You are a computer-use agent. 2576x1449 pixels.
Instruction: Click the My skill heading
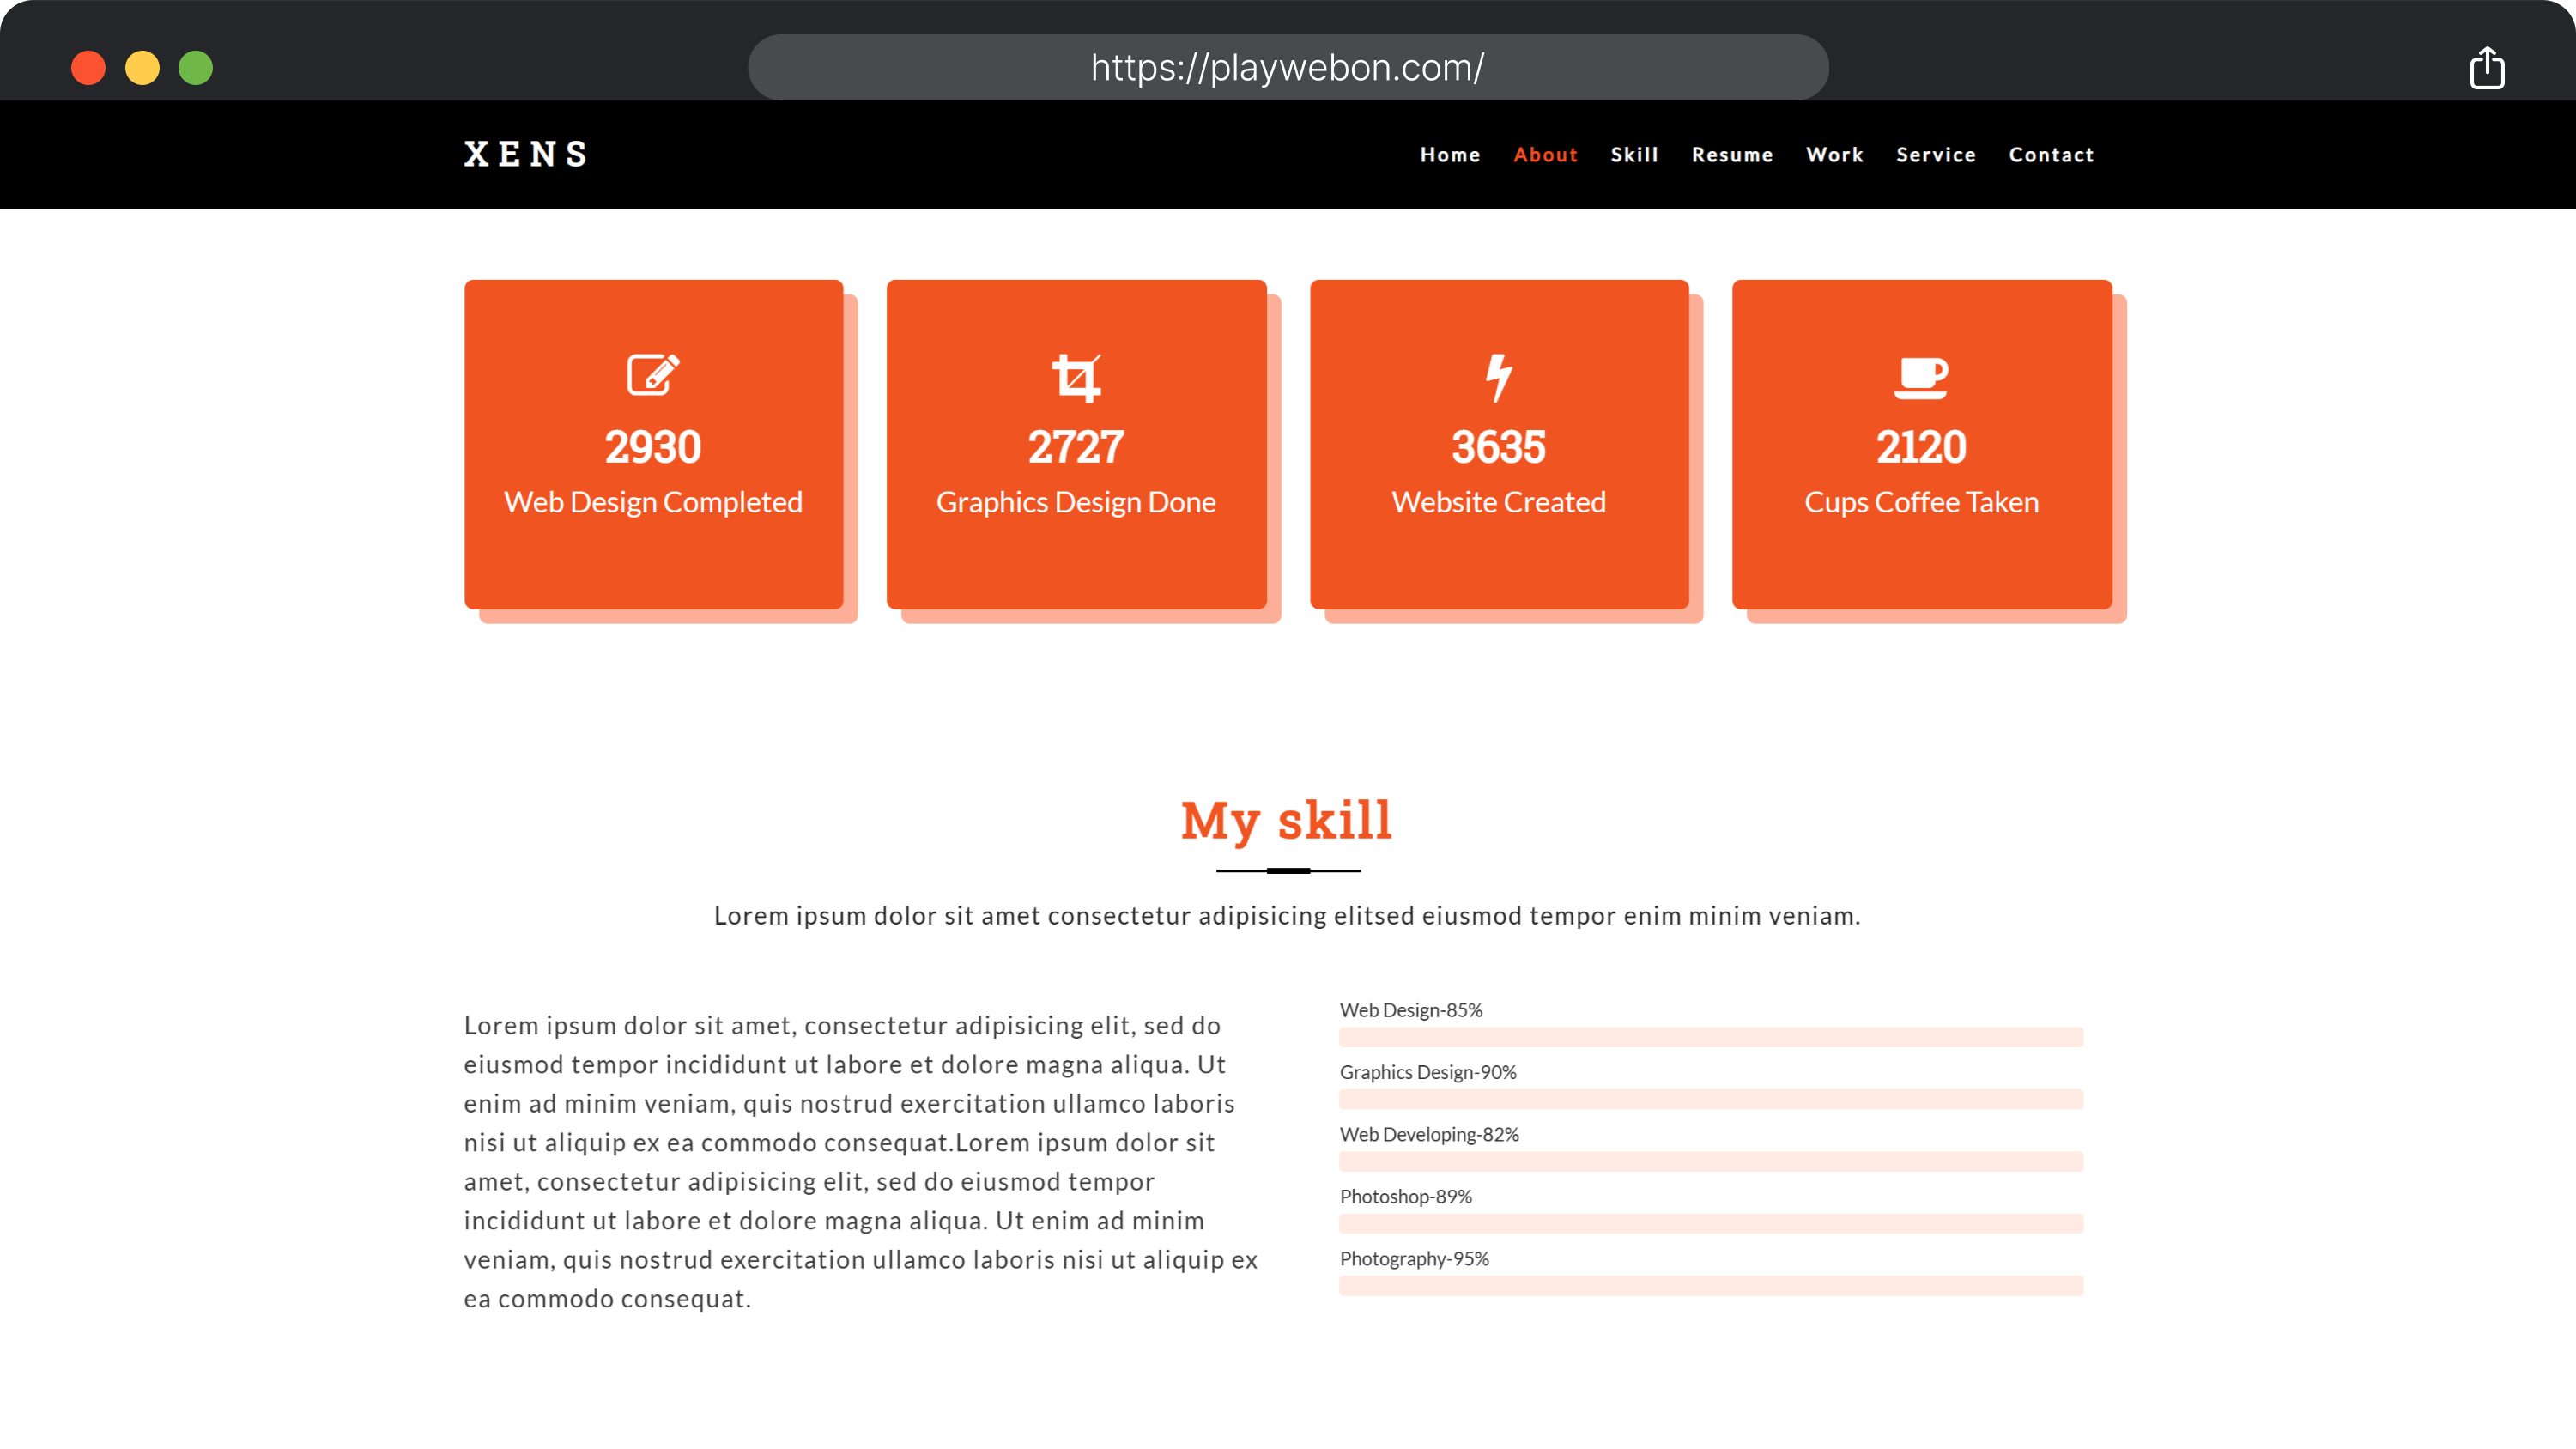(1286, 820)
